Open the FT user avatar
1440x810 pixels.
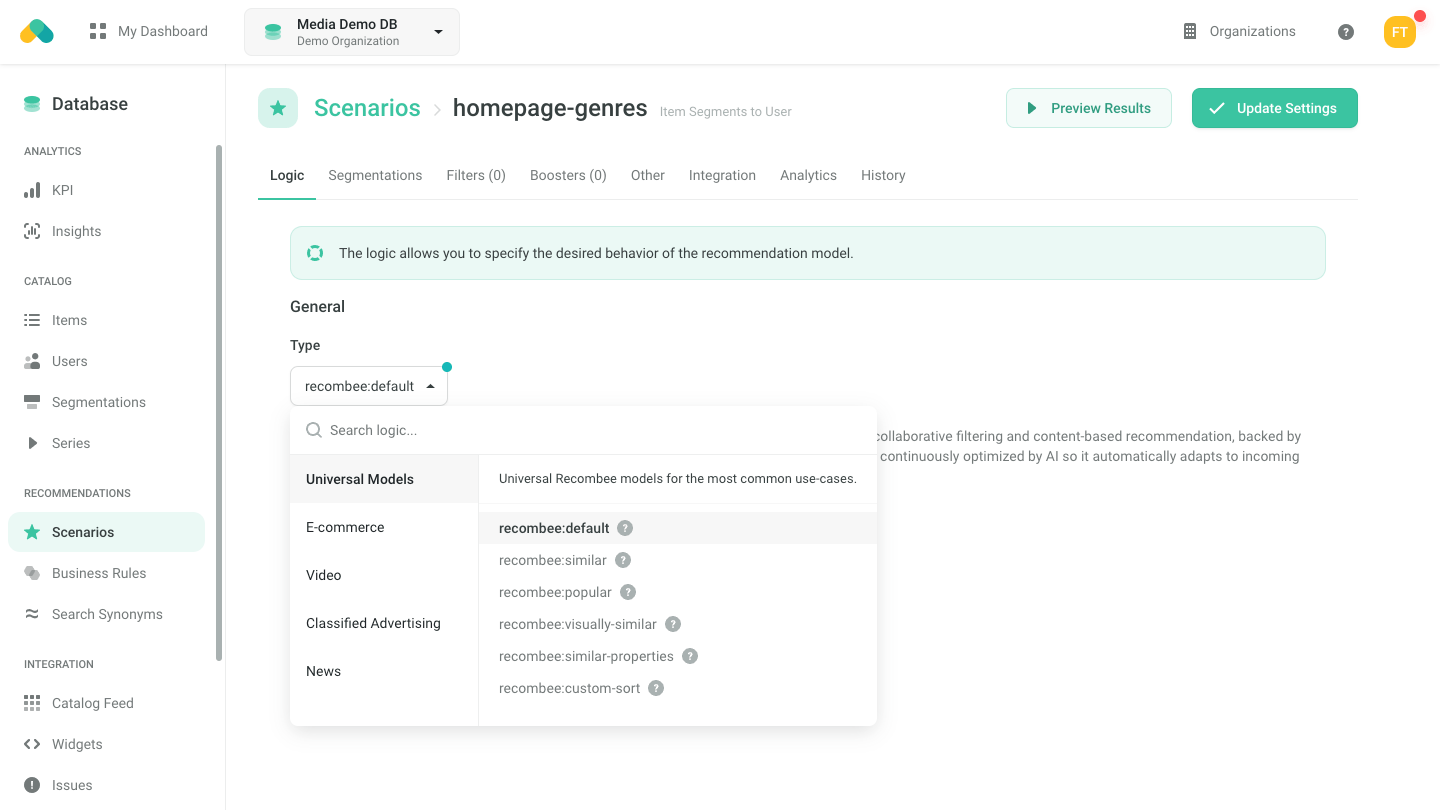pos(1400,32)
